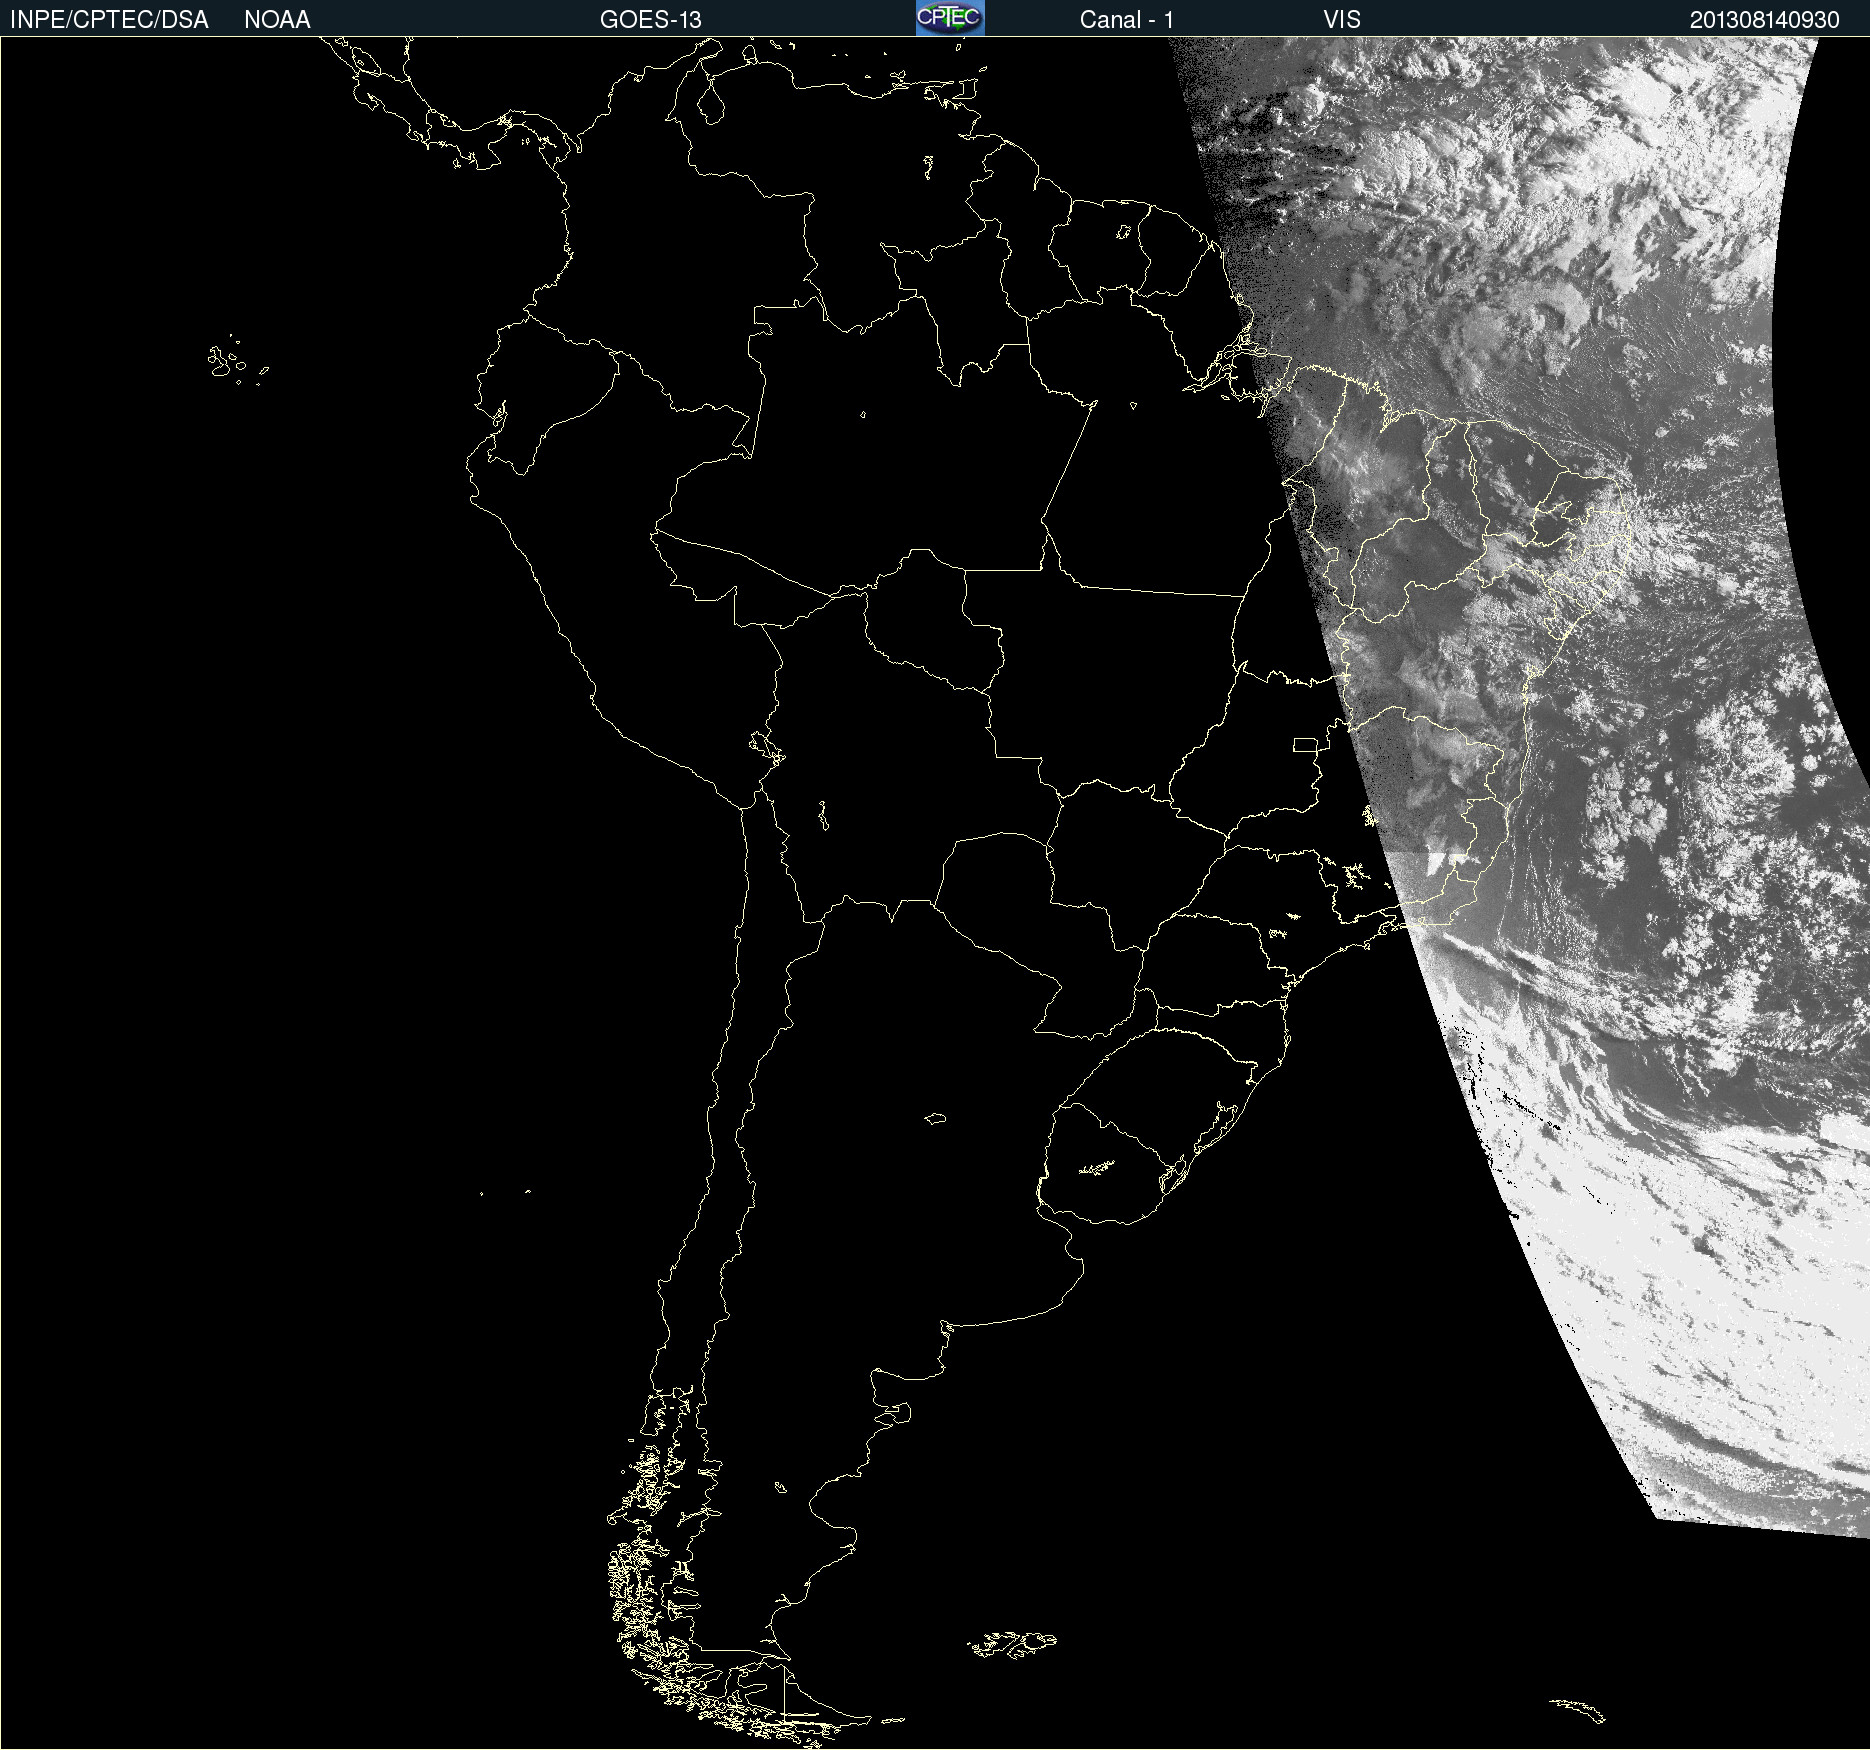Click the Canal - 1 channel label
Image resolution: width=1870 pixels, height=1750 pixels.
(1126, 20)
